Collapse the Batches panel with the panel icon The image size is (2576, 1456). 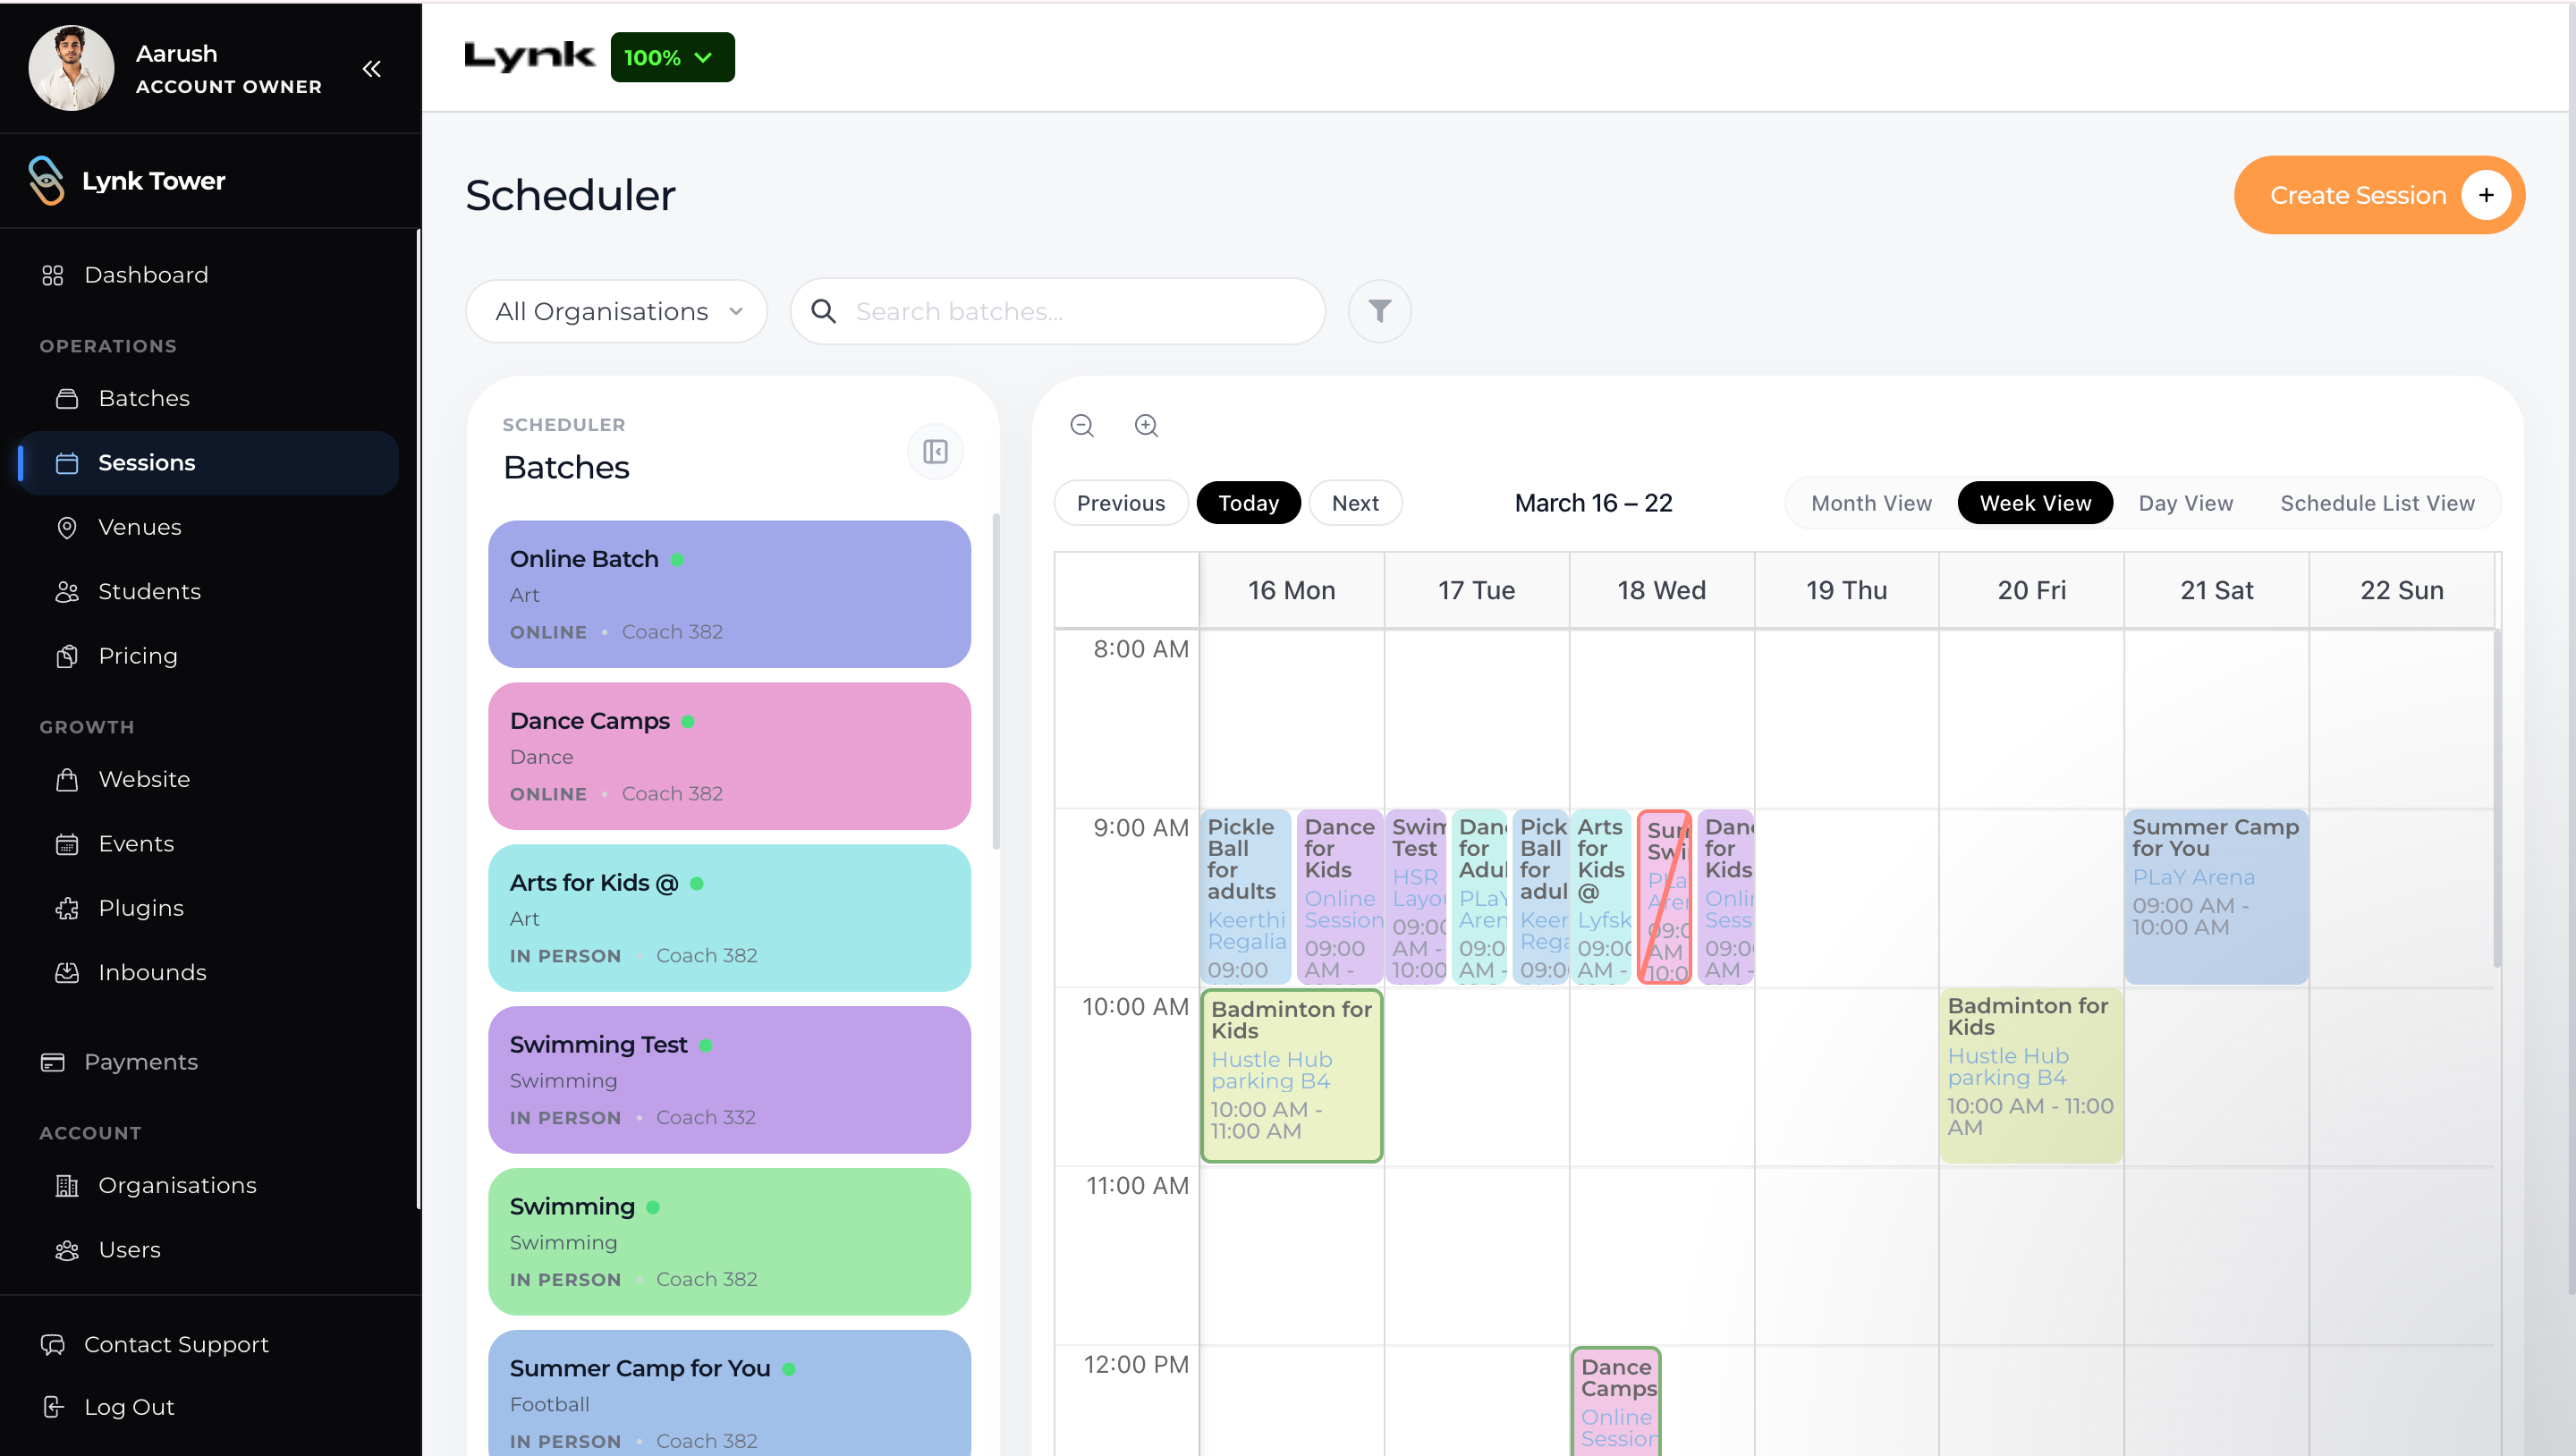click(x=935, y=452)
